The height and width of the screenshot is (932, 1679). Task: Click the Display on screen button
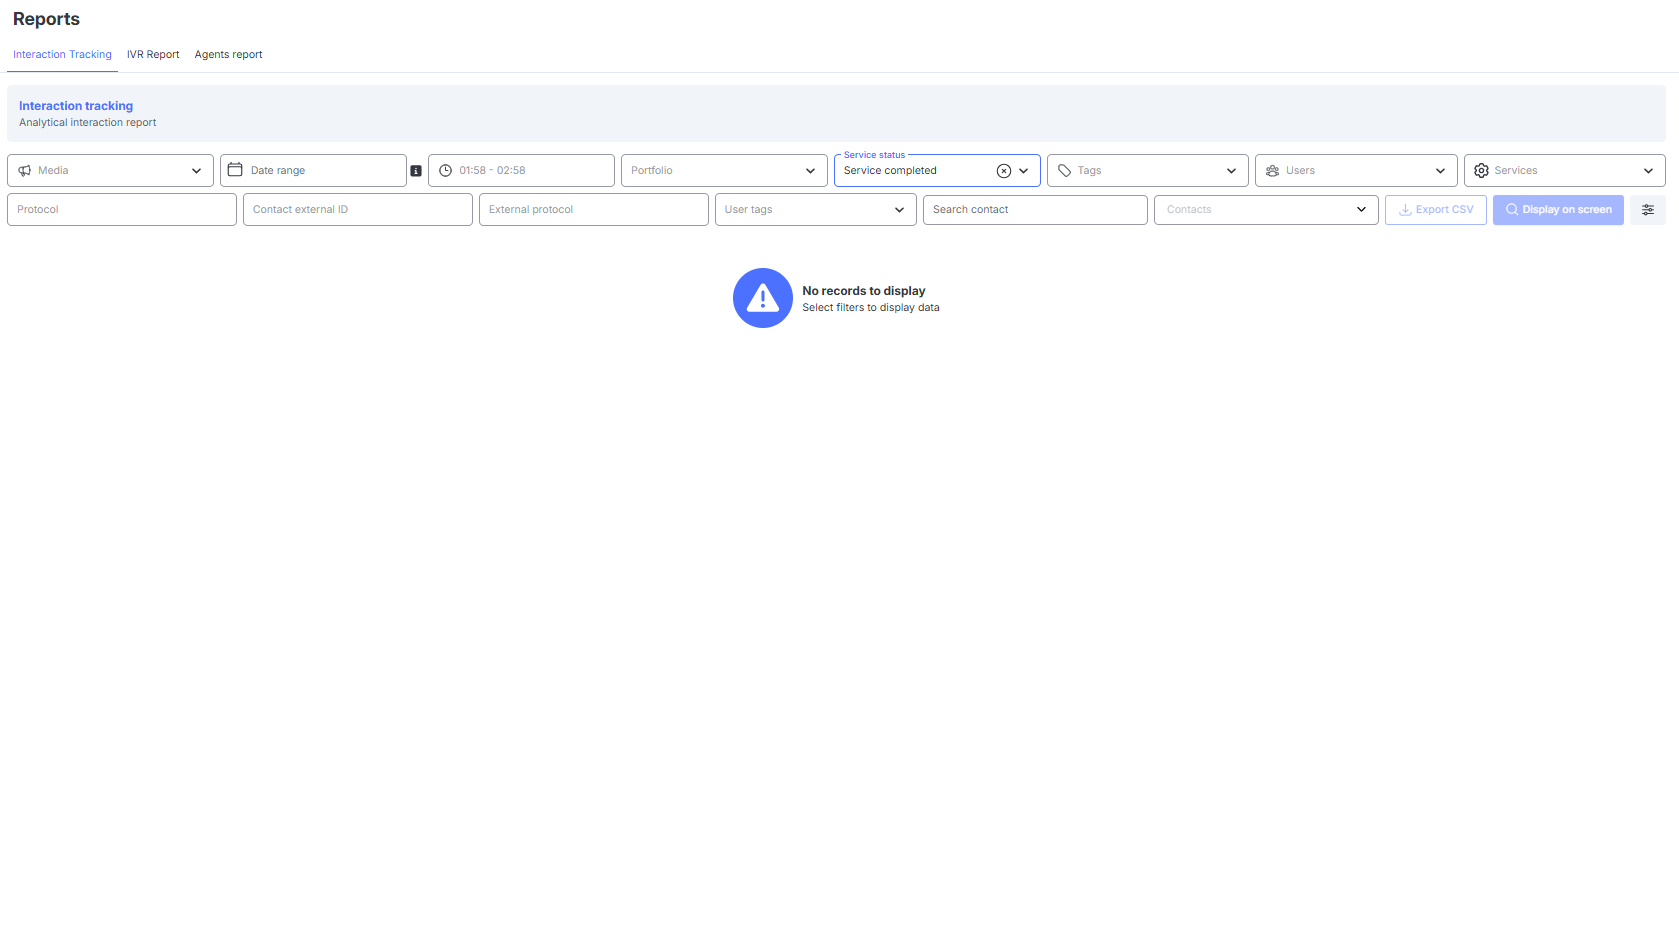point(1558,210)
